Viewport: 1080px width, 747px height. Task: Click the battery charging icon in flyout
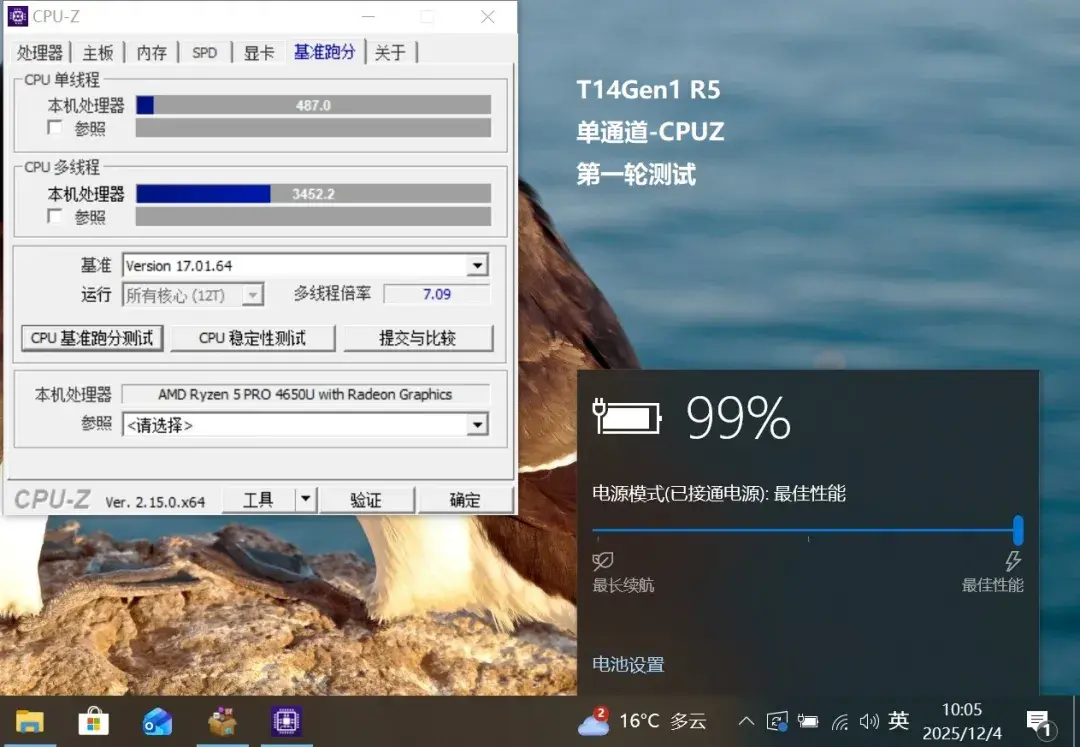(x=627, y=417)
